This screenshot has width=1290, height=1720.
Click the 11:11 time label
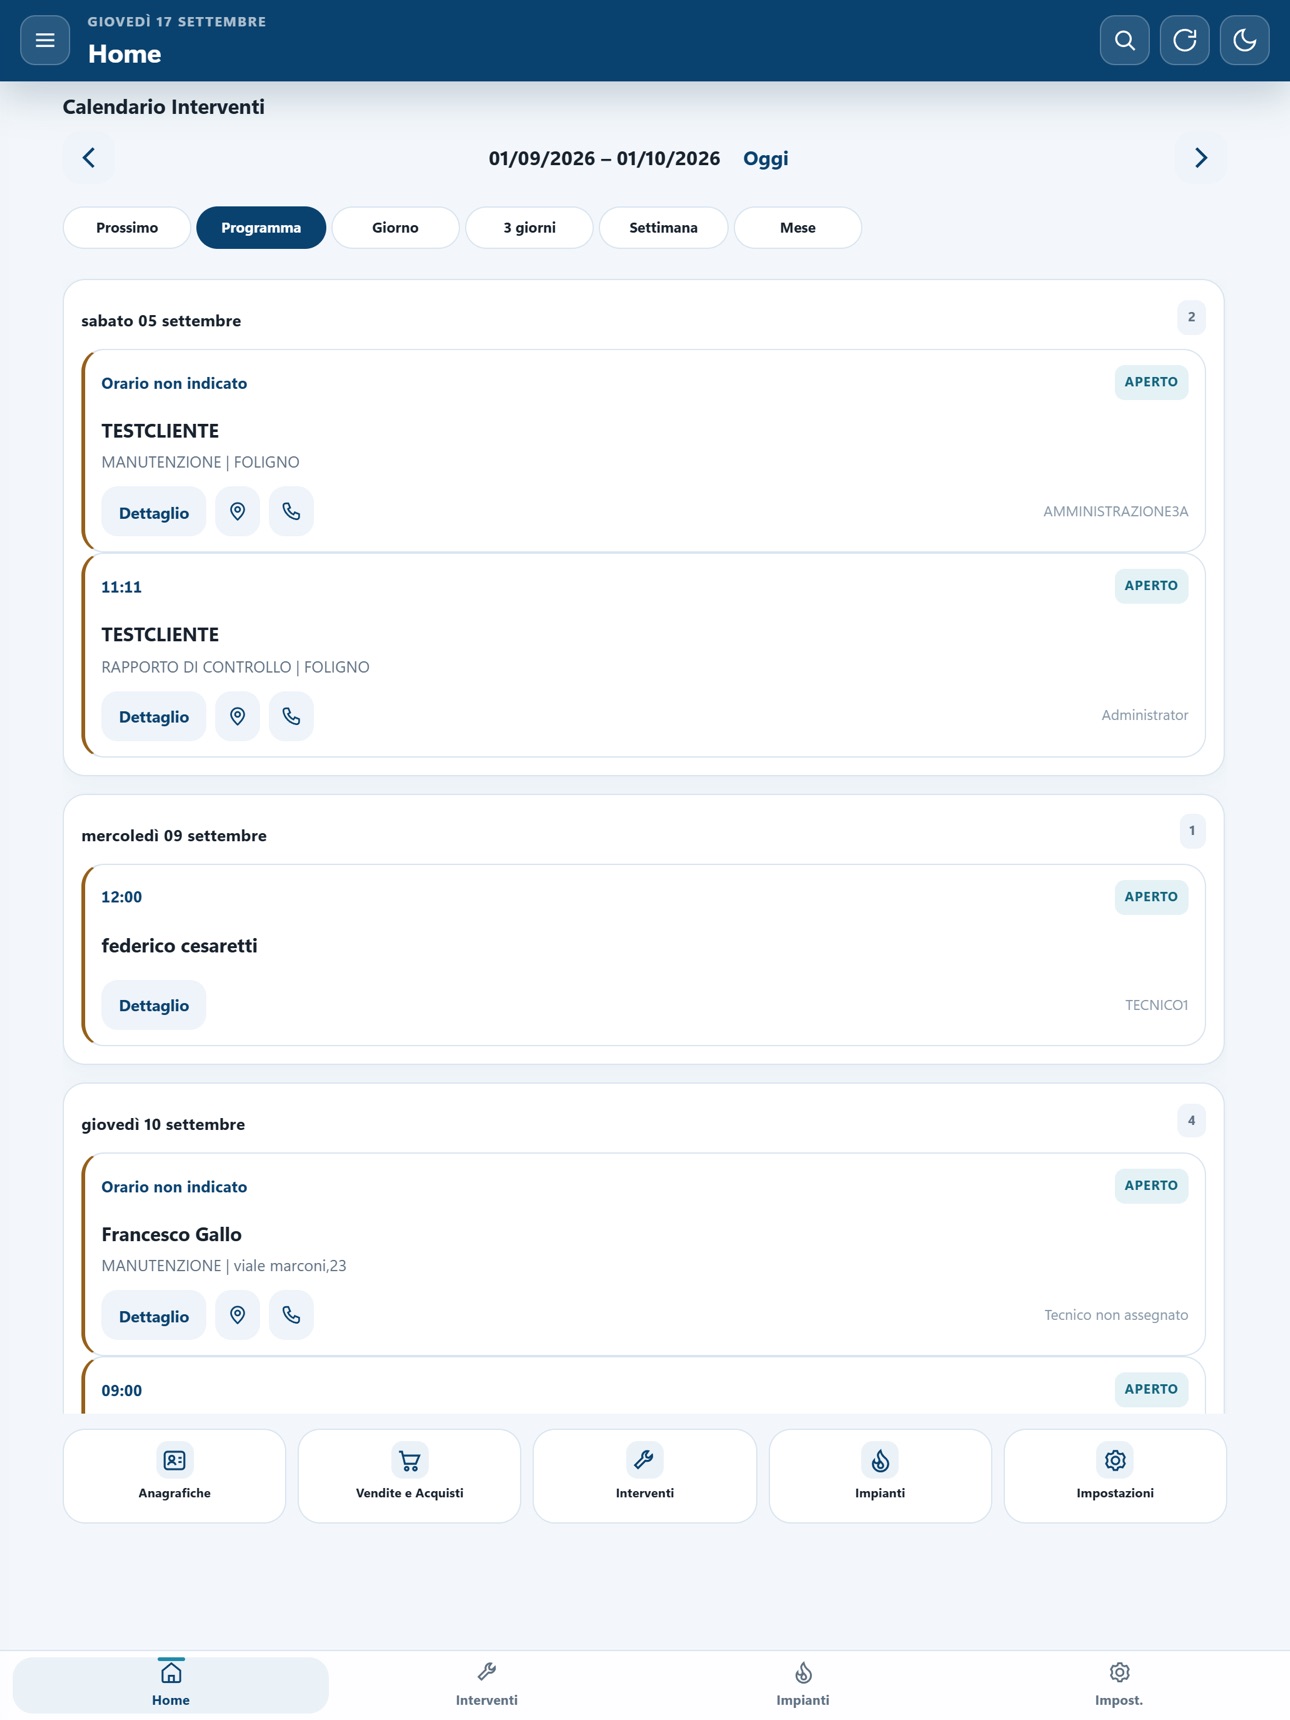tap(121, 587)
